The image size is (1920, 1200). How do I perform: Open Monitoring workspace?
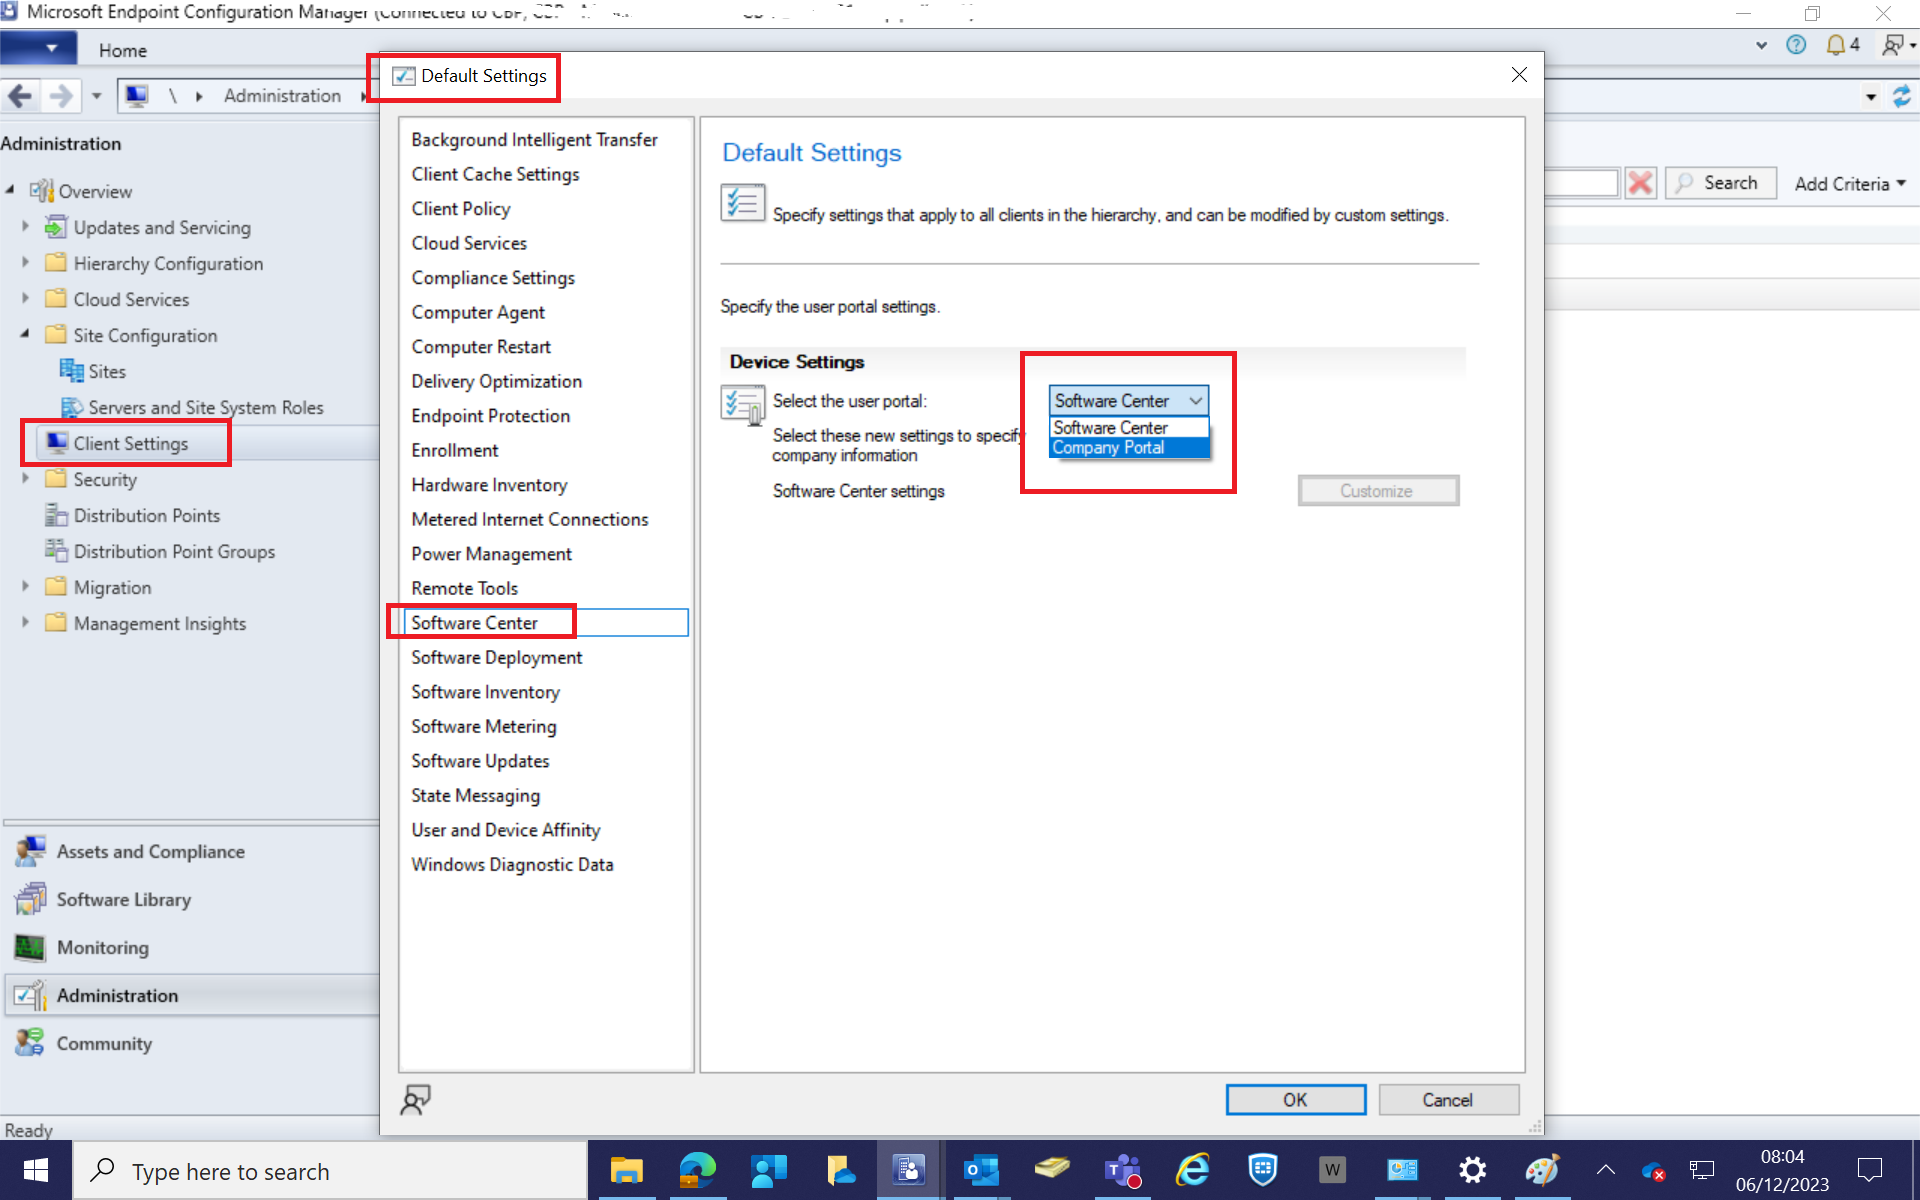coord(102,948)
